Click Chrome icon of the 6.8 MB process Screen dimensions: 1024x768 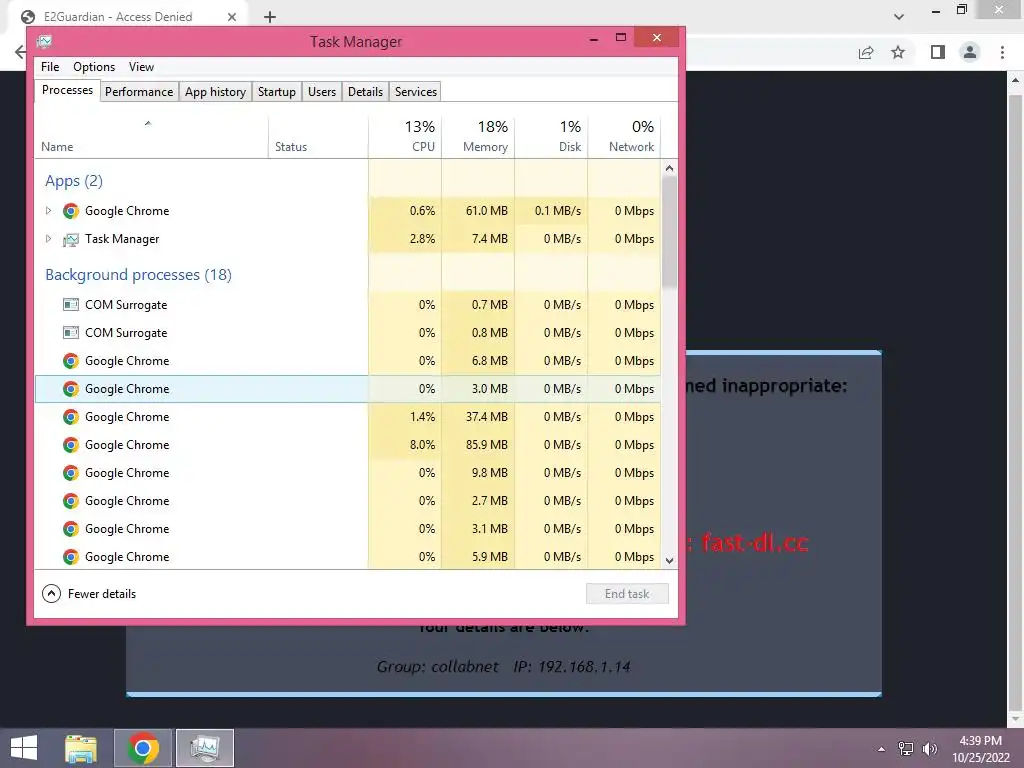(x=71, y=361)
